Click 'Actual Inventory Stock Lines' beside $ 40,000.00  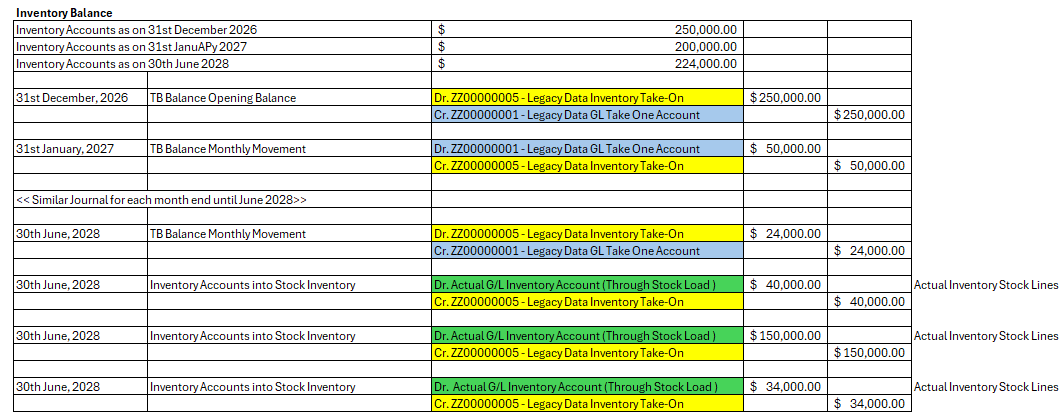(x=986, y=285)
